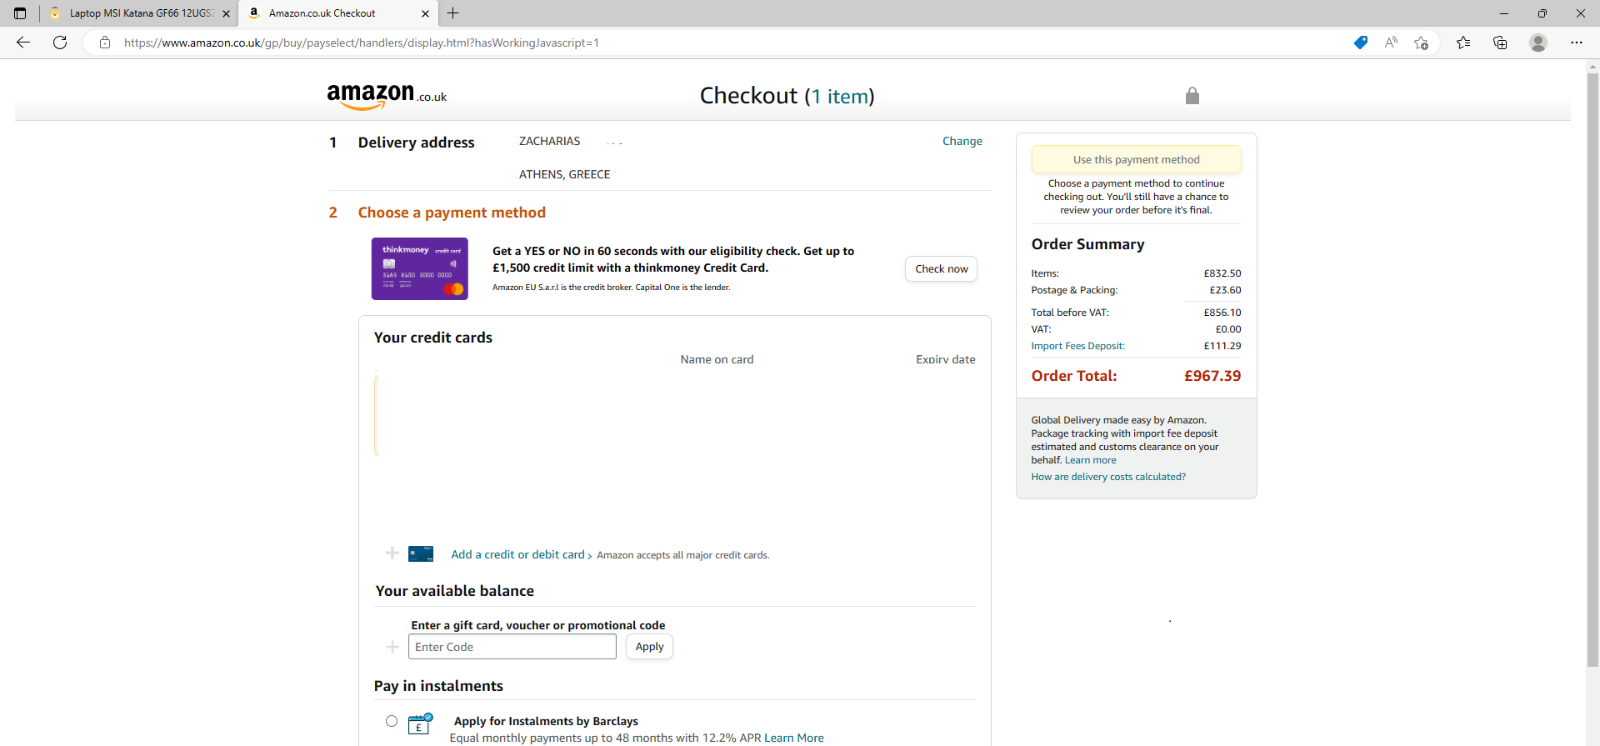Open the blue shopping price tag icon
This screenshot has height=746, width=1600.
click(x=1360, y=42)
